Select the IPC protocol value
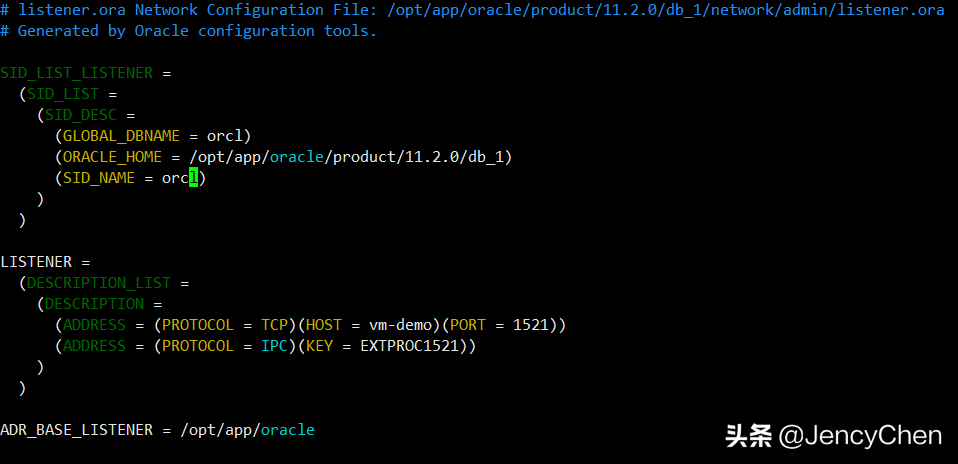This screenshot has height=464, width=958. click(x=275, y=346)
